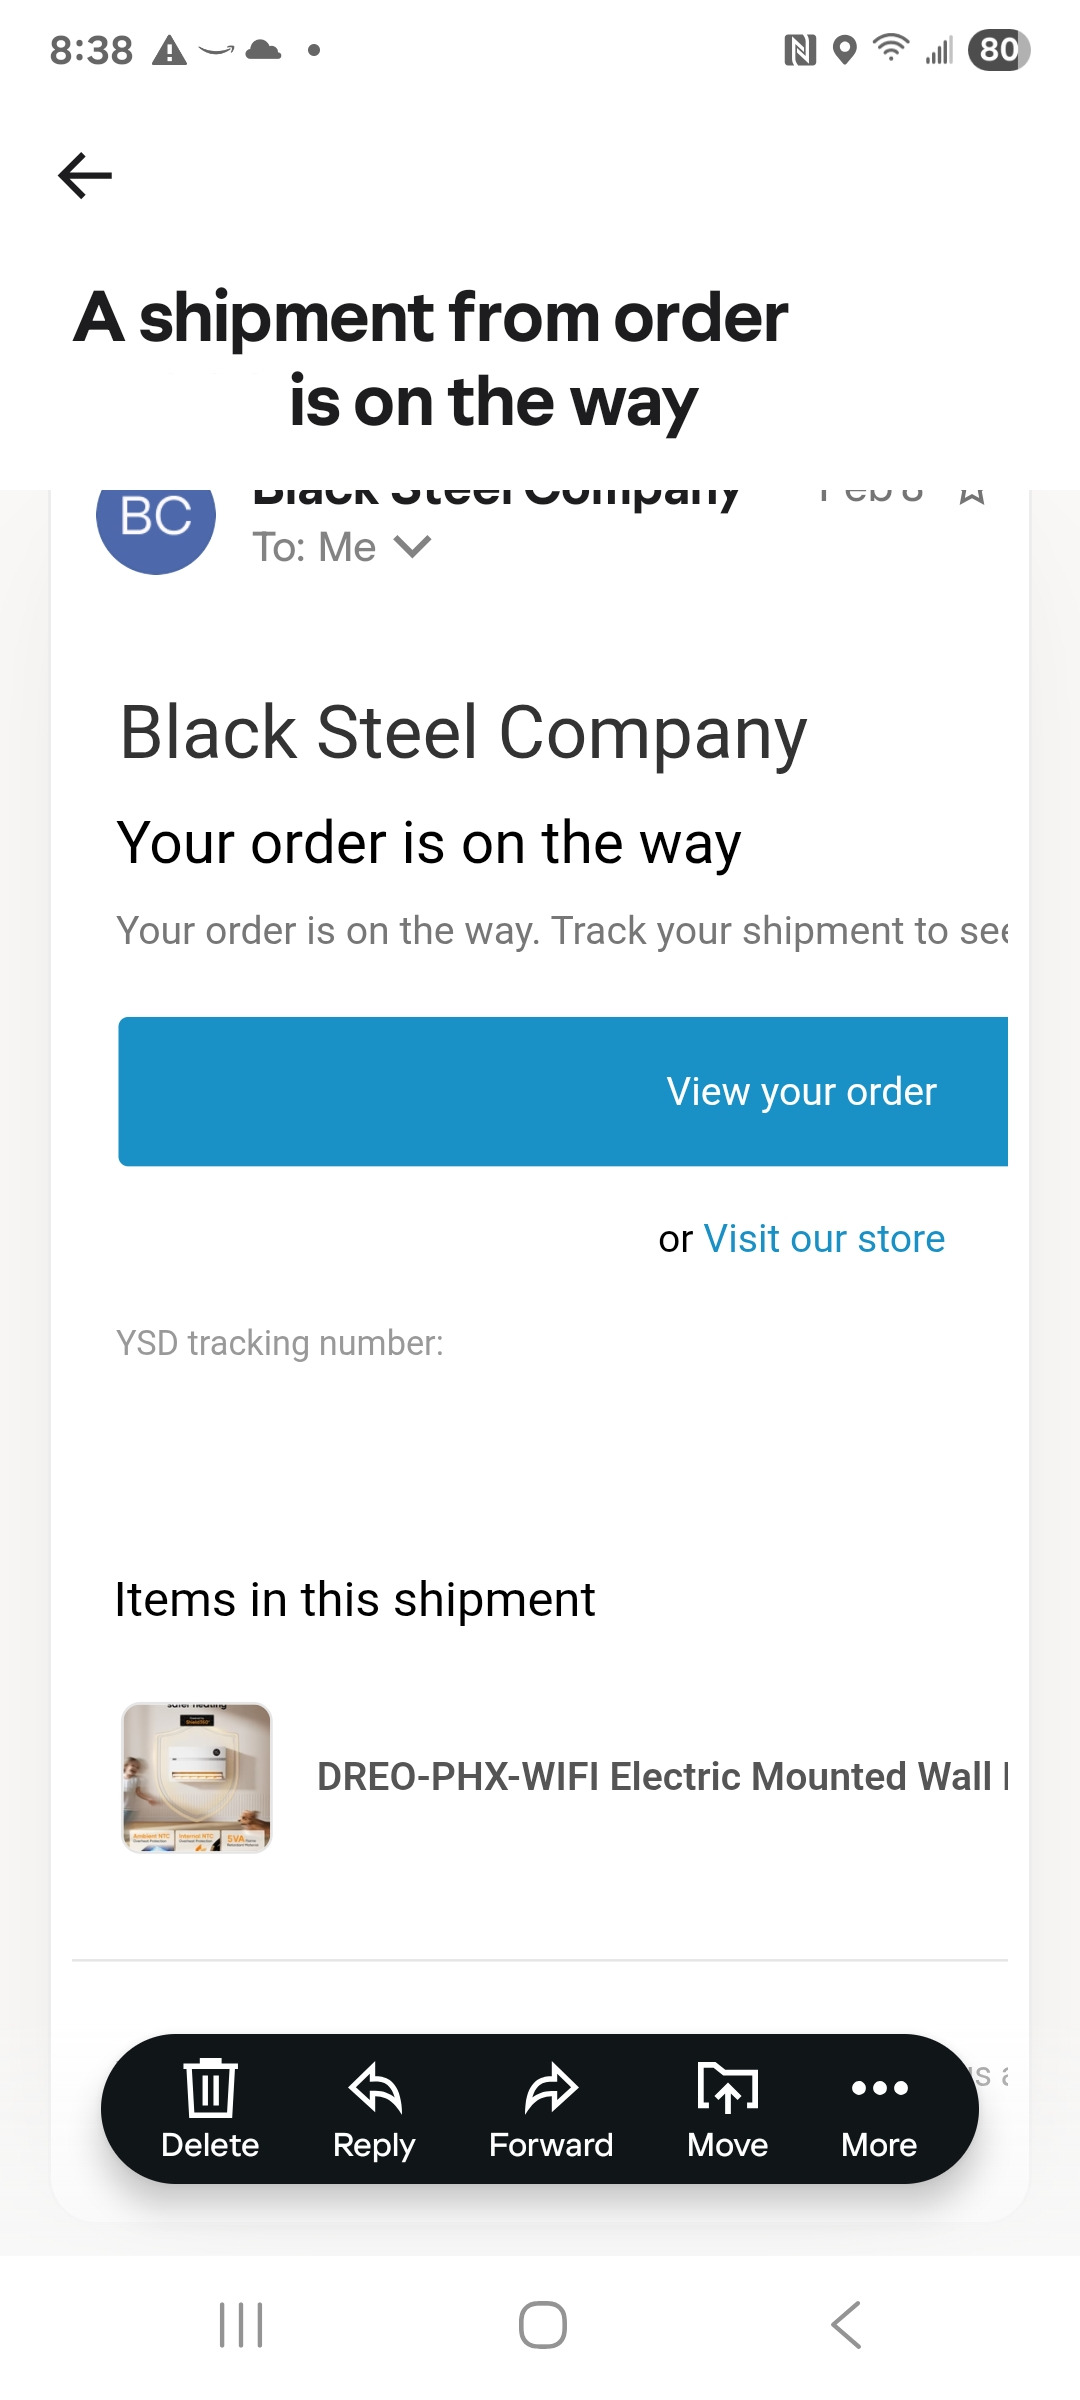This screenshot has width=1080, height=2400.
Task: Open the Visit our store link
Action: click(x=824, y=1239)
